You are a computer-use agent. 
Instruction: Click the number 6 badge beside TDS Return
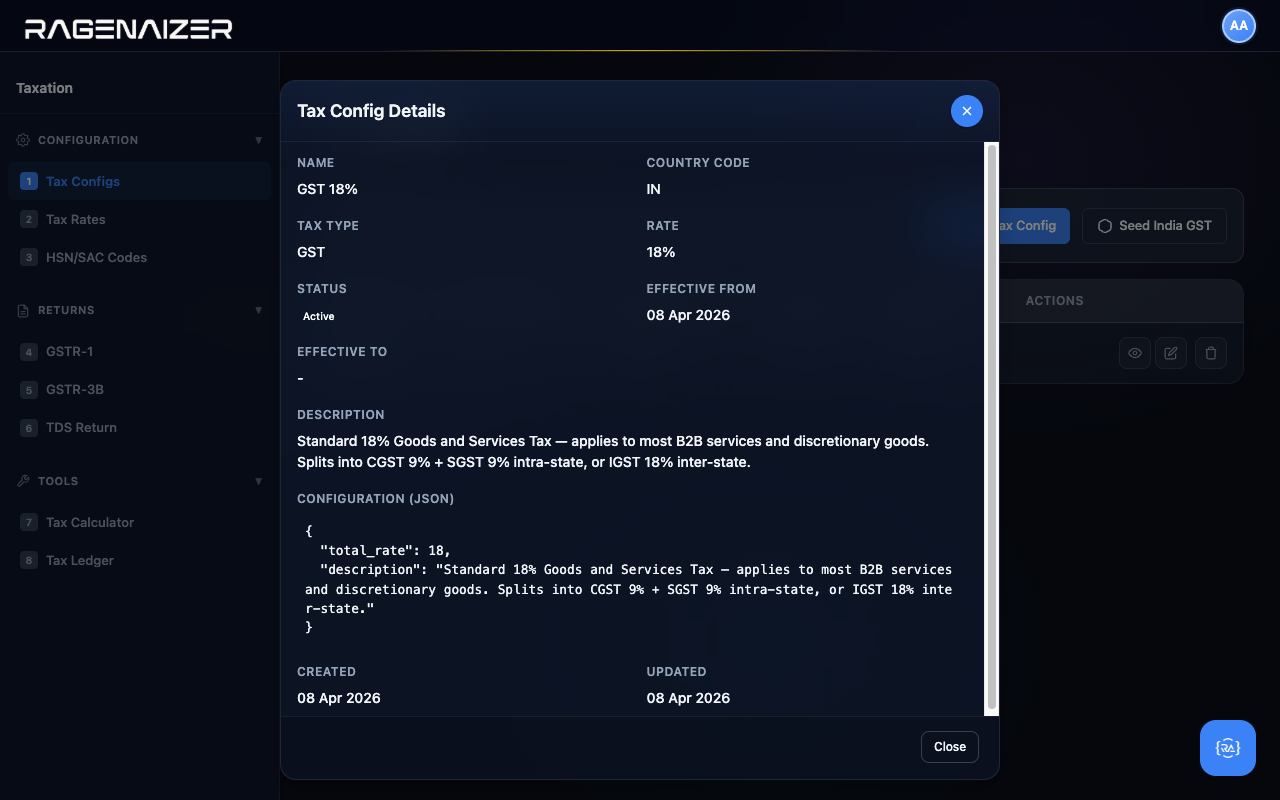29,427
